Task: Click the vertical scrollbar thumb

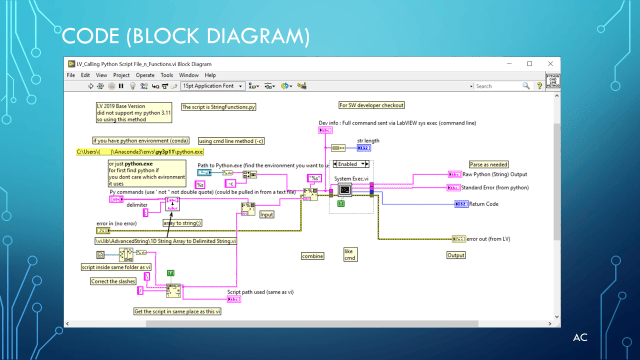Action: pyautogui.click(x=557, y=182)
